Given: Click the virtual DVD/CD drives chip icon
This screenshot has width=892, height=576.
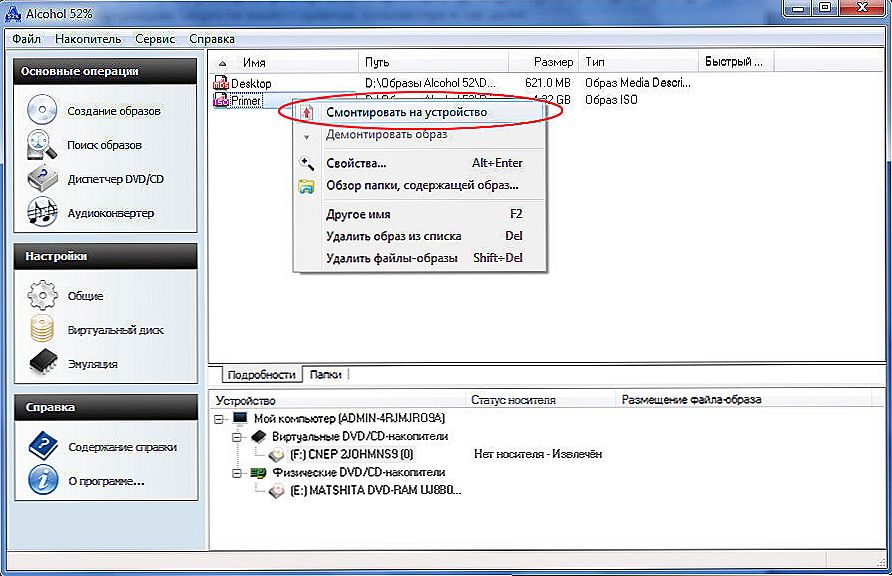Looking at the screenshot, I should pyautogui.click(x=259, y=436).
